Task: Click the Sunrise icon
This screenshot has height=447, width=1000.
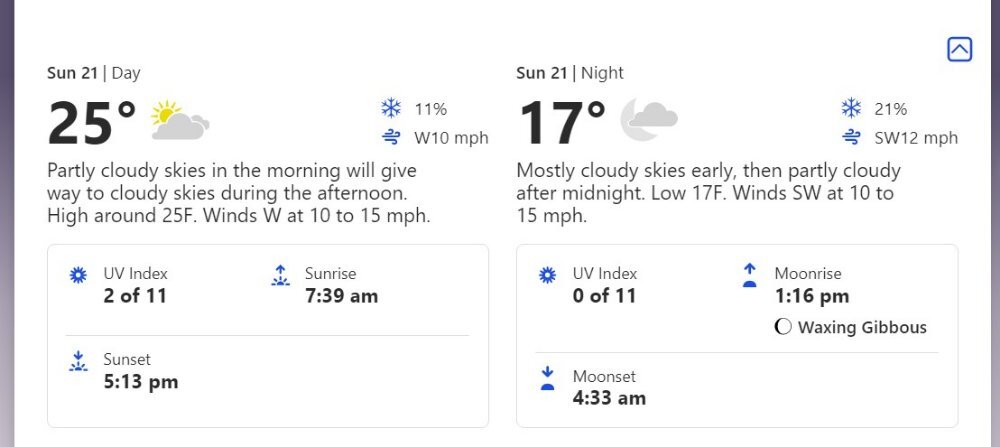Action: click(280, 275)
